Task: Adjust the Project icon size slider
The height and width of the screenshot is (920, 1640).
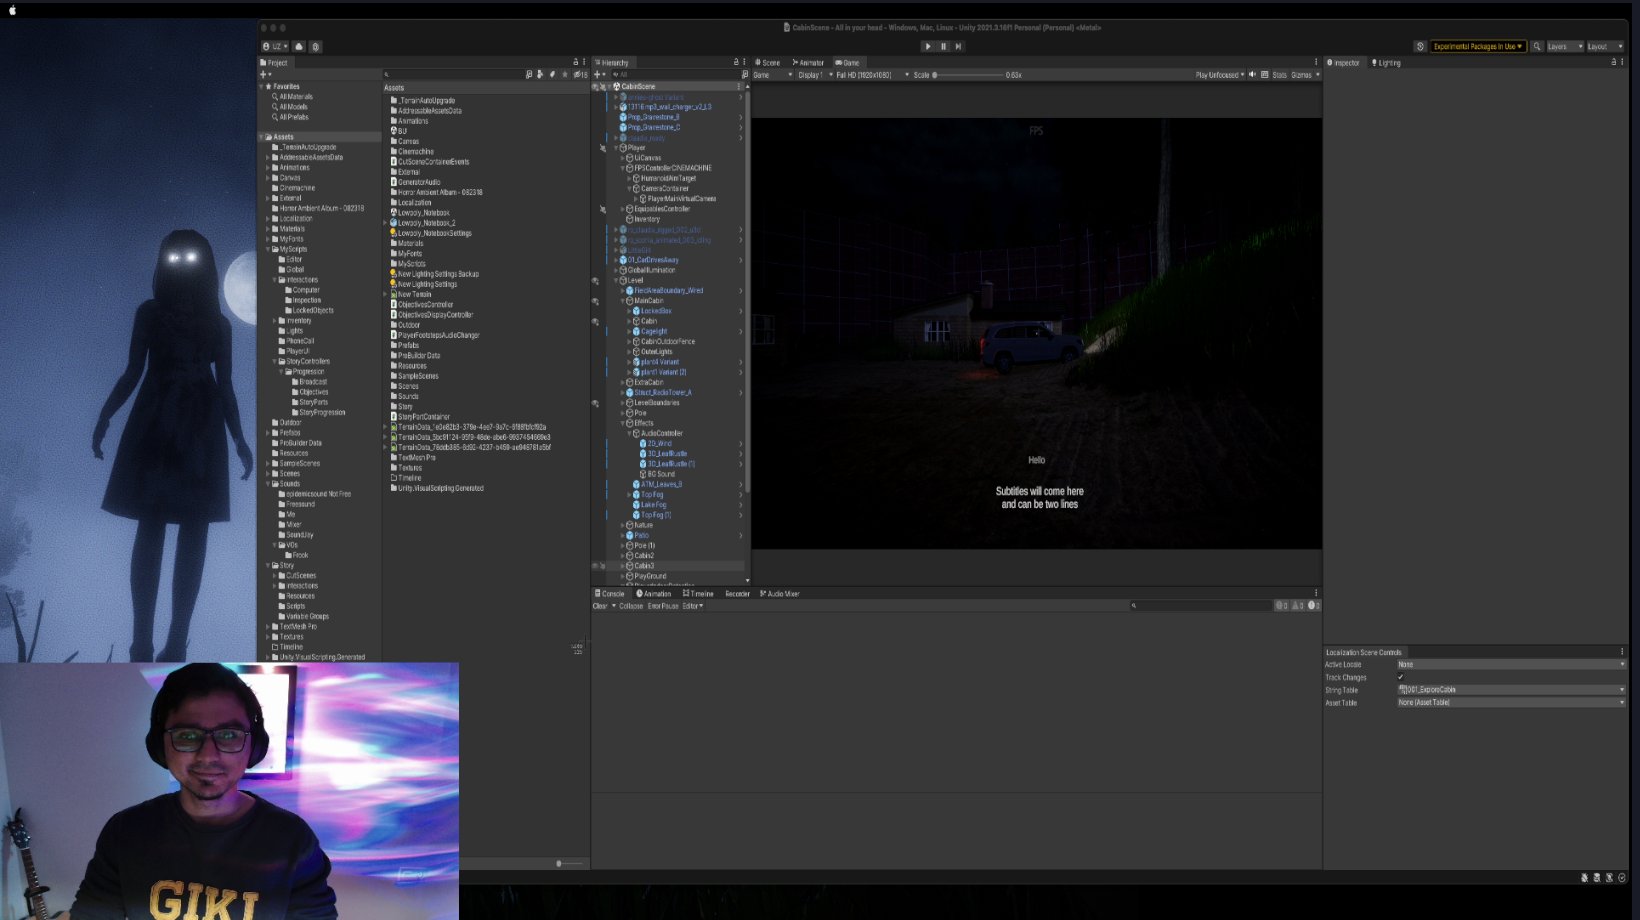Action: [x=570, y=863]
